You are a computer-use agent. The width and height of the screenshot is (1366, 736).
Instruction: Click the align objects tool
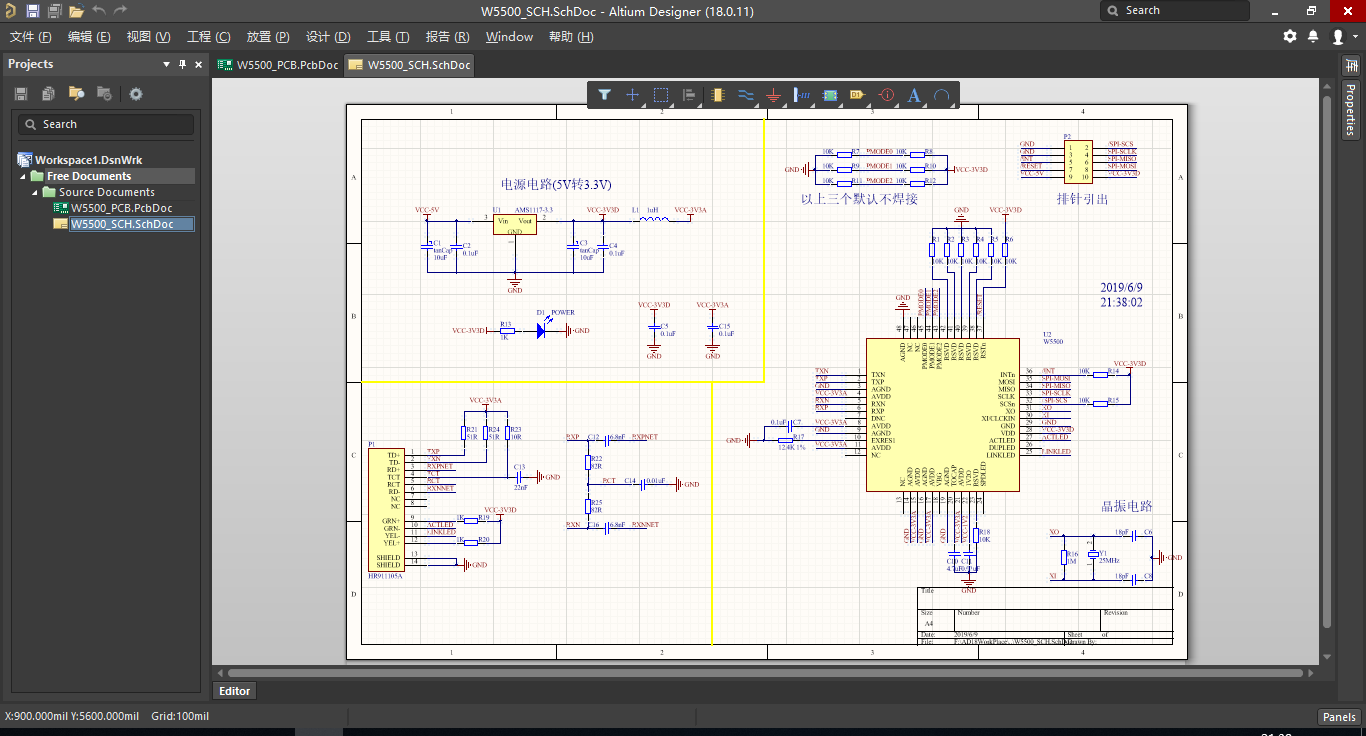coord(689,95)
